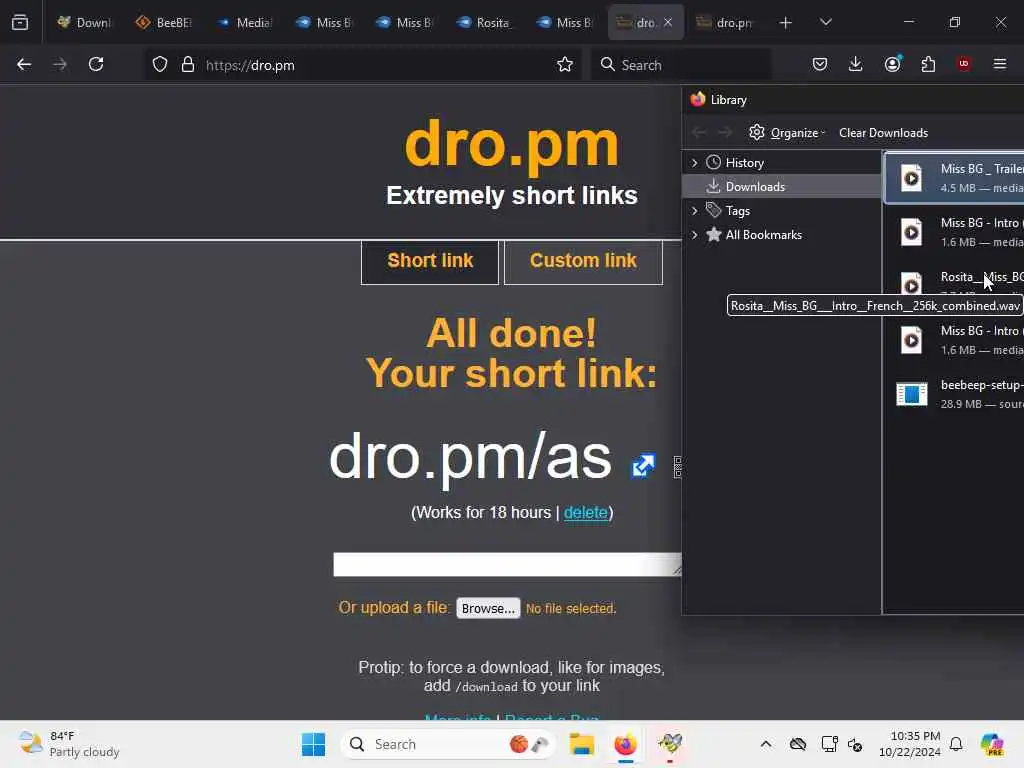List all tabs dropdown arrow

[826, 22]
